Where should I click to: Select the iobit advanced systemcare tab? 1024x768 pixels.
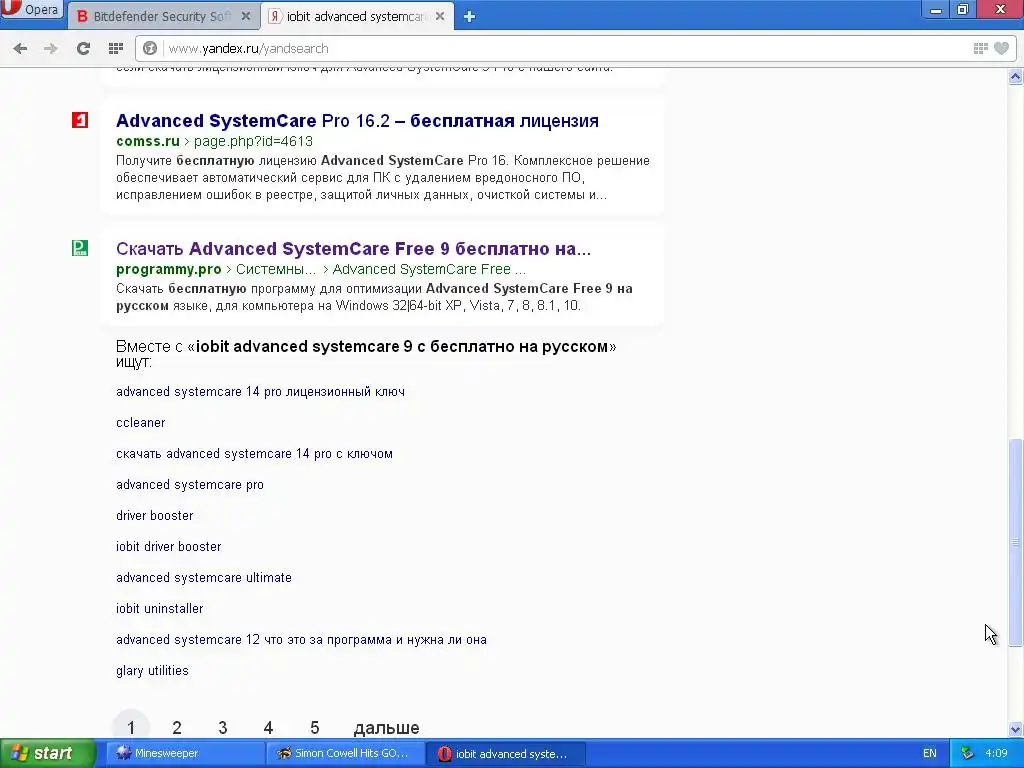click(356, 16)
